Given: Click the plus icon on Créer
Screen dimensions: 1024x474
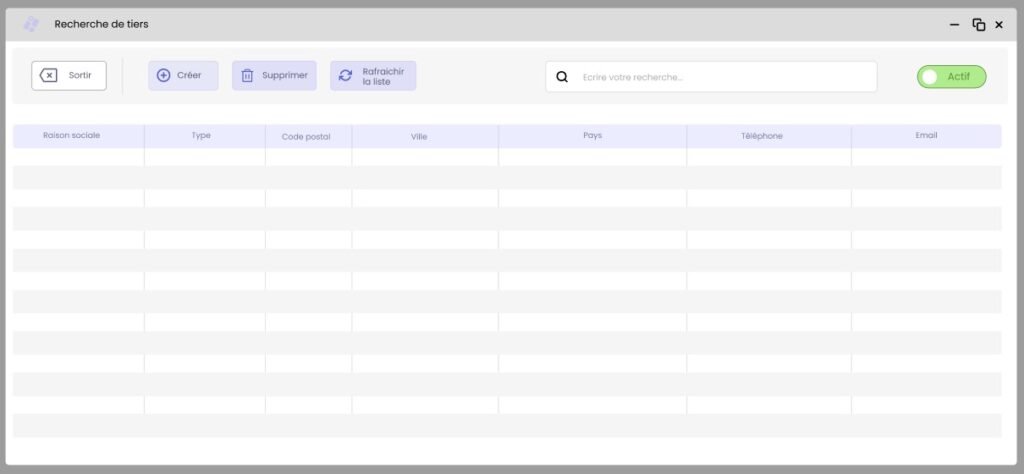Looking at the screenshot, I should 164,75.
